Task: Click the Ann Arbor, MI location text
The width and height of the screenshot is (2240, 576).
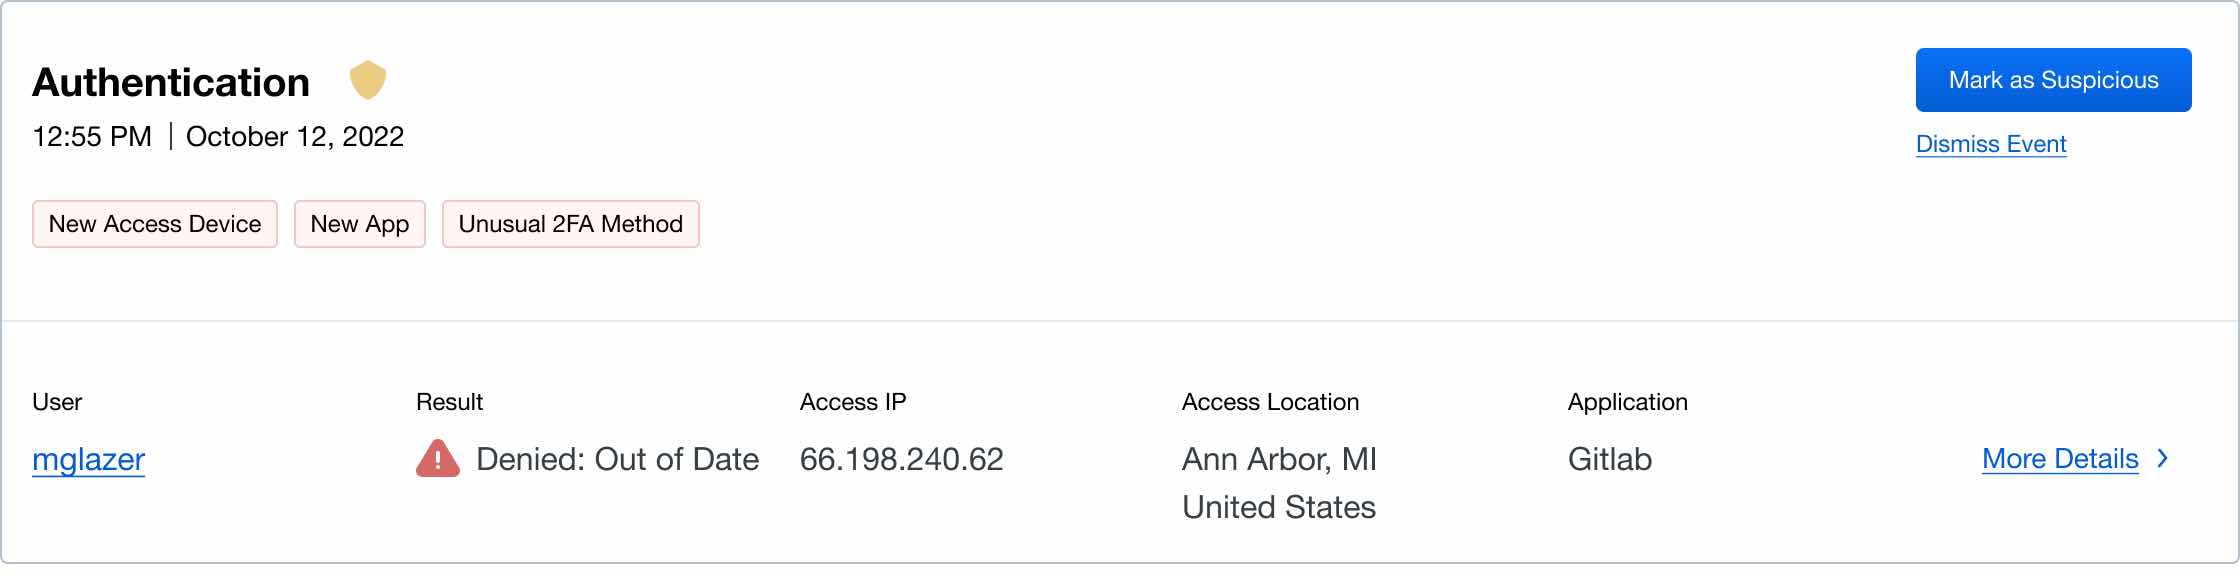Action: coord(1279,459)
